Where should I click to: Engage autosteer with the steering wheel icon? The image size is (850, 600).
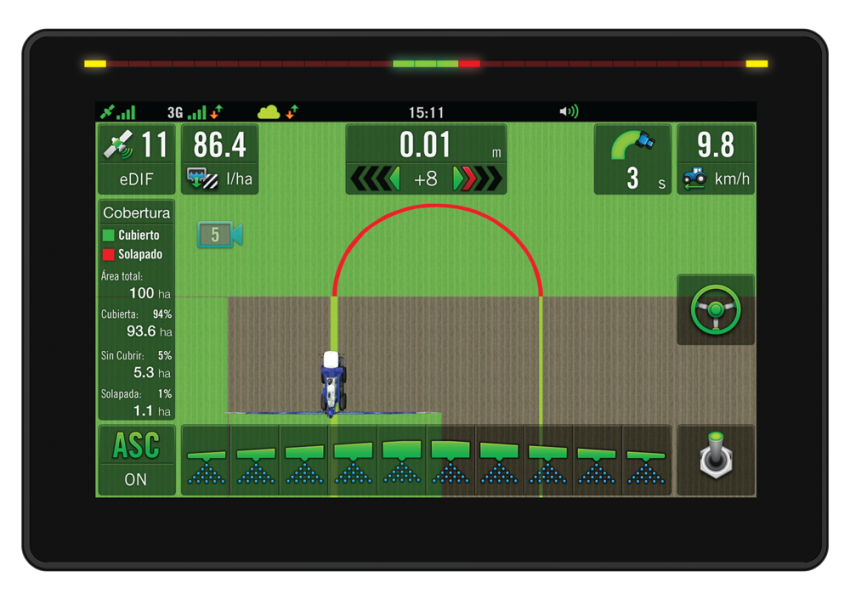coord(716,309)
